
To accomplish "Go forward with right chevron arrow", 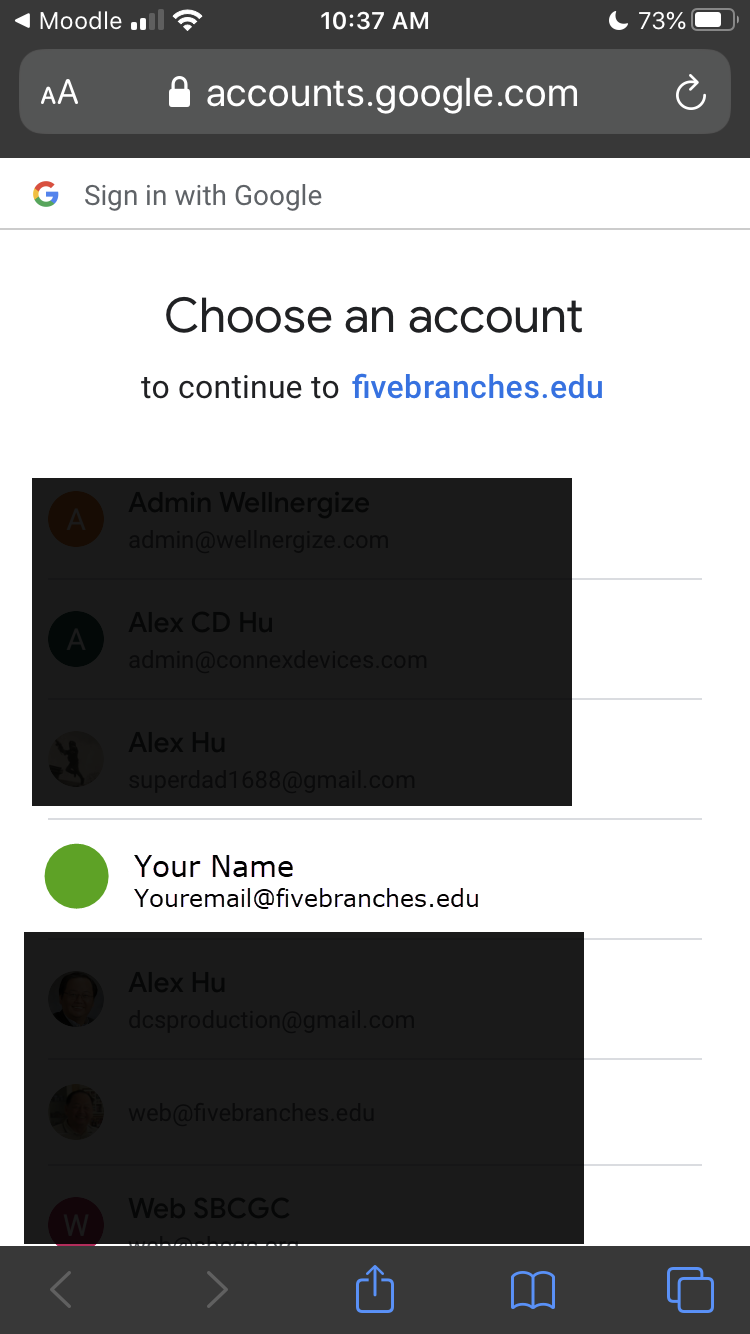I will [x=216, y=1290].
